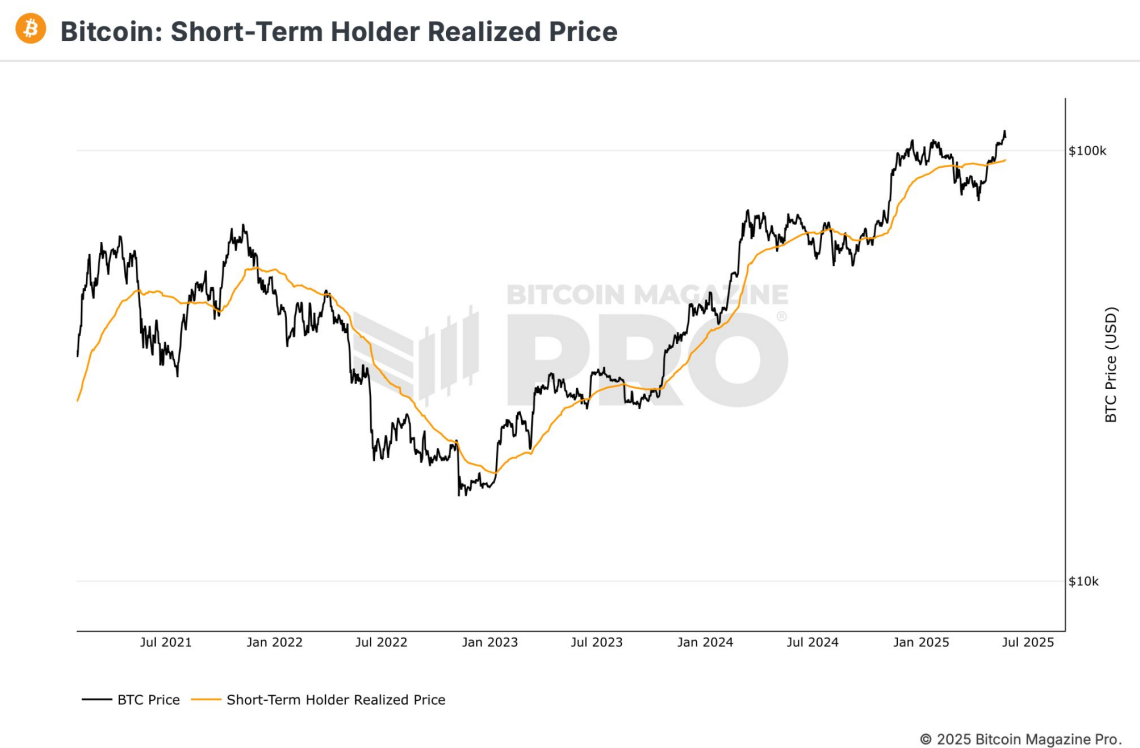Select the Jul 2021 x-axis label
This screenshot has width=1140, height=748.
pos(165,642)
